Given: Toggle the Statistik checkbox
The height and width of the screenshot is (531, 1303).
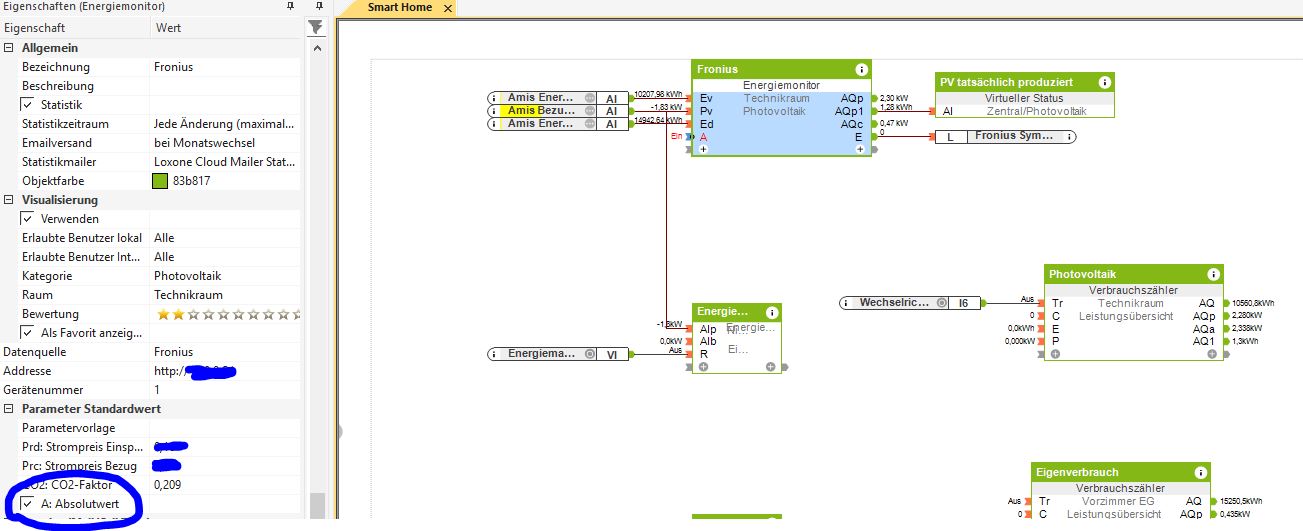Looking at the screenshot, I should 28,105.
